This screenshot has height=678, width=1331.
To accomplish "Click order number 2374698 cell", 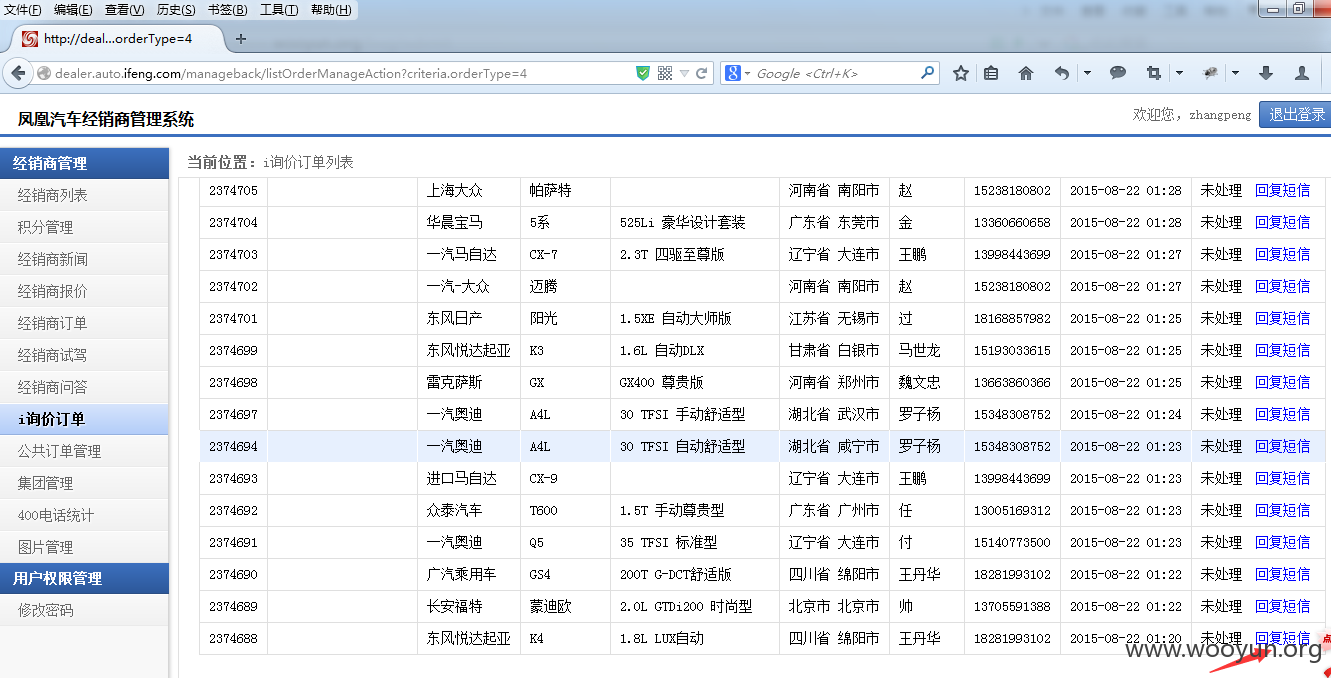I will pyautogui.click(x=233, y=382).
